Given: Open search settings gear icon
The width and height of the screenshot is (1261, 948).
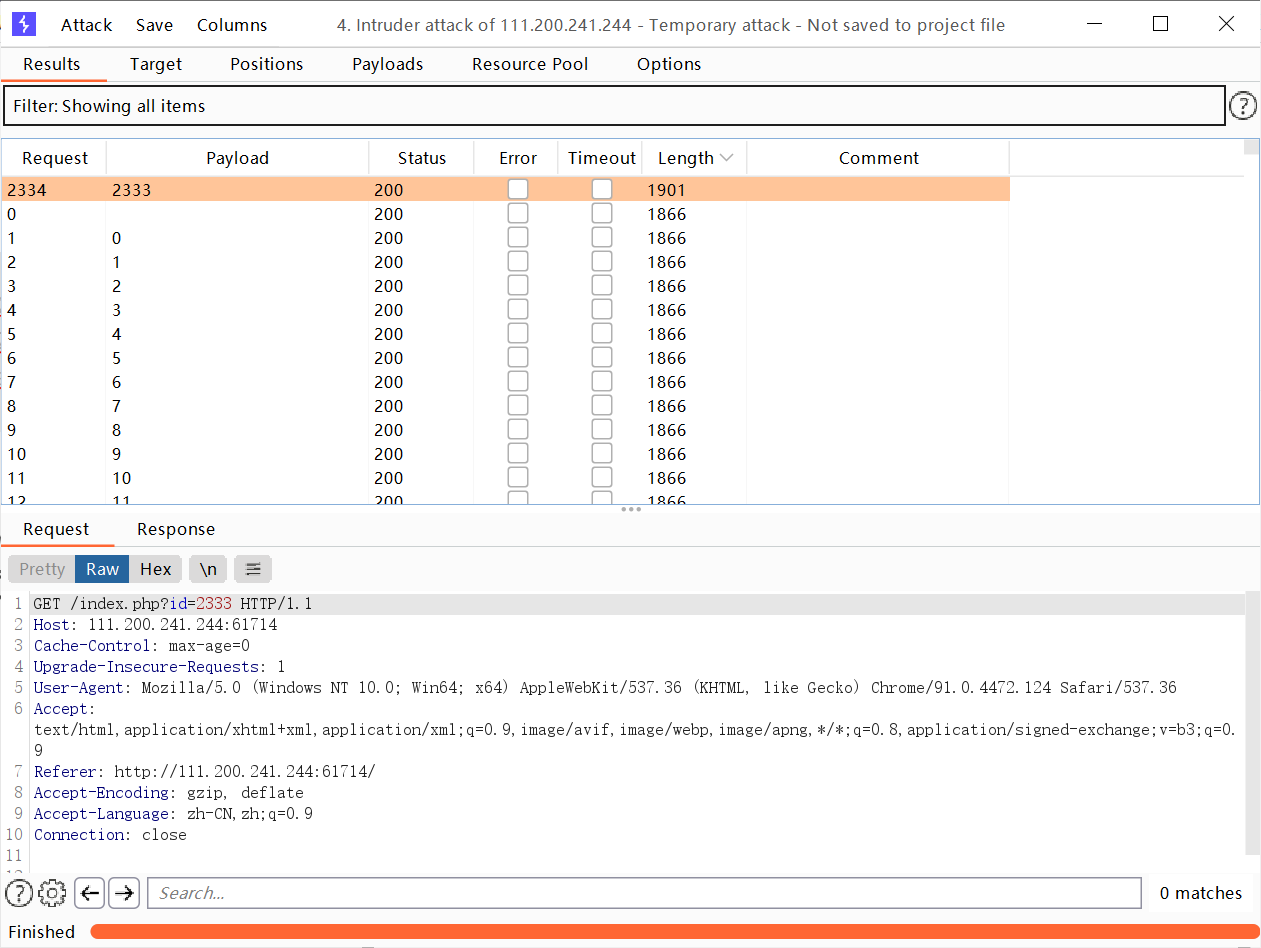Looking at the screenshot, I should (53, 893).
